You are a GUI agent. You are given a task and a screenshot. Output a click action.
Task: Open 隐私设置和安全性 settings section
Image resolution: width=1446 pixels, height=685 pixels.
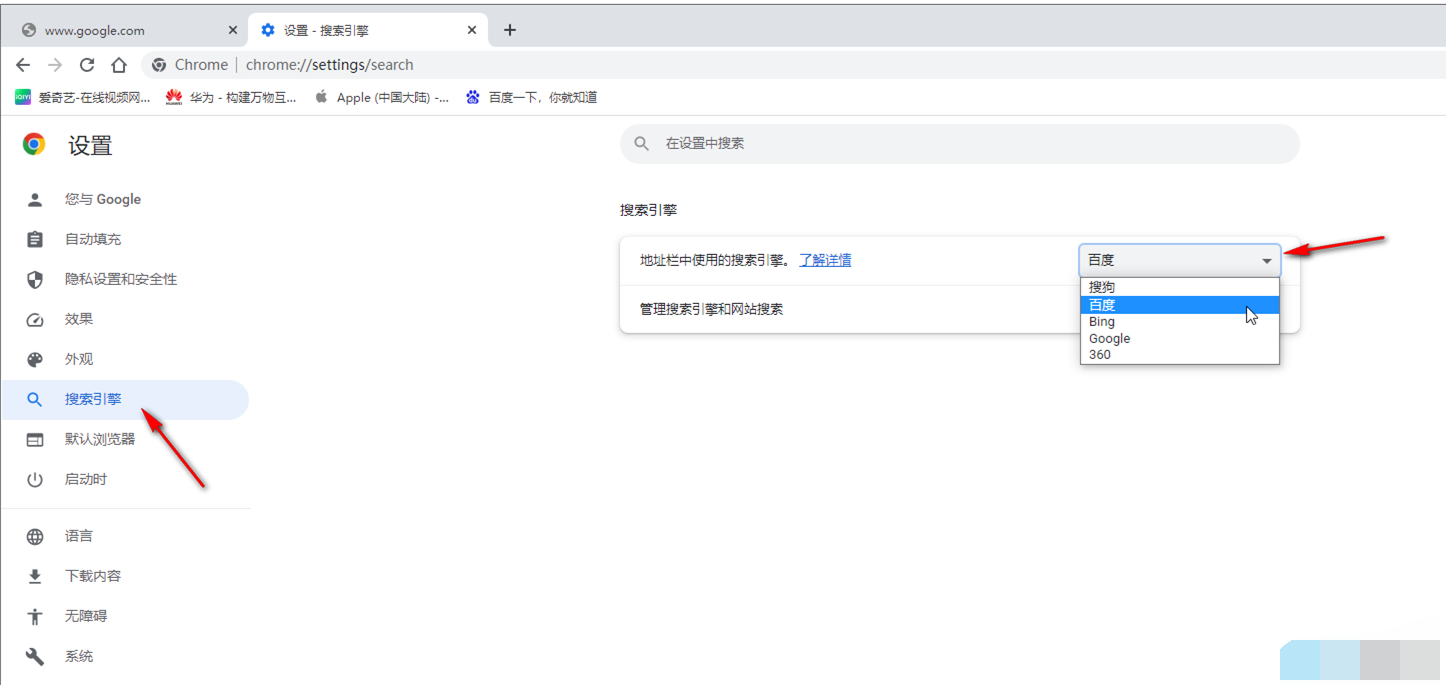pos(120,279)
